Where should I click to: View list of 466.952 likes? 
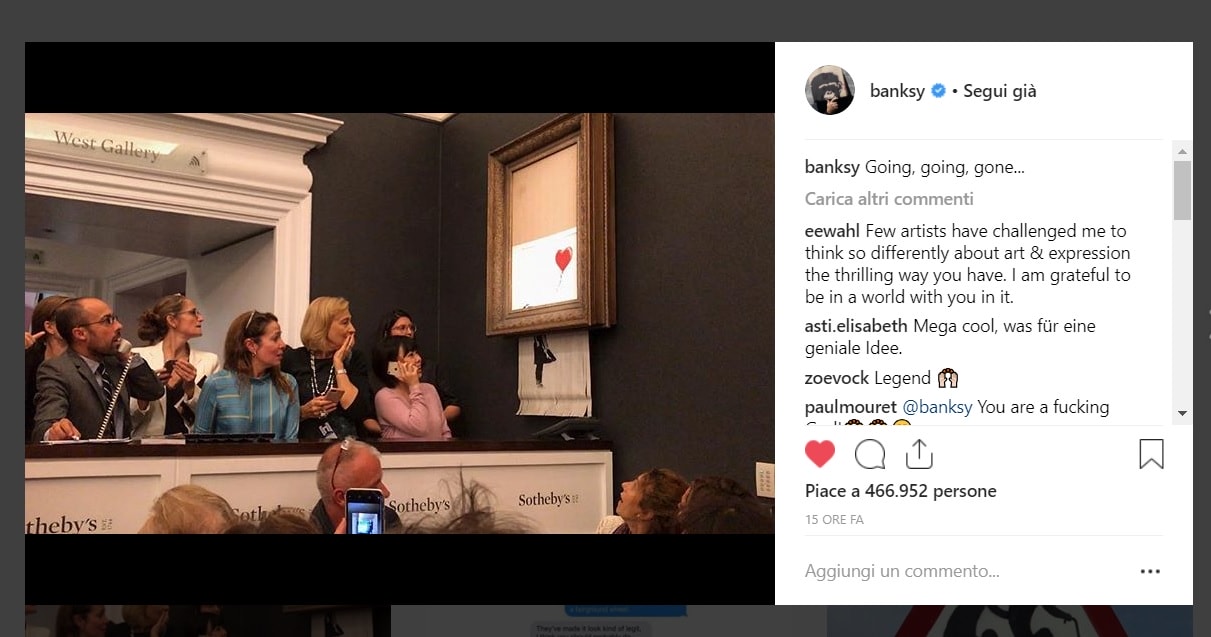point(900,491)
